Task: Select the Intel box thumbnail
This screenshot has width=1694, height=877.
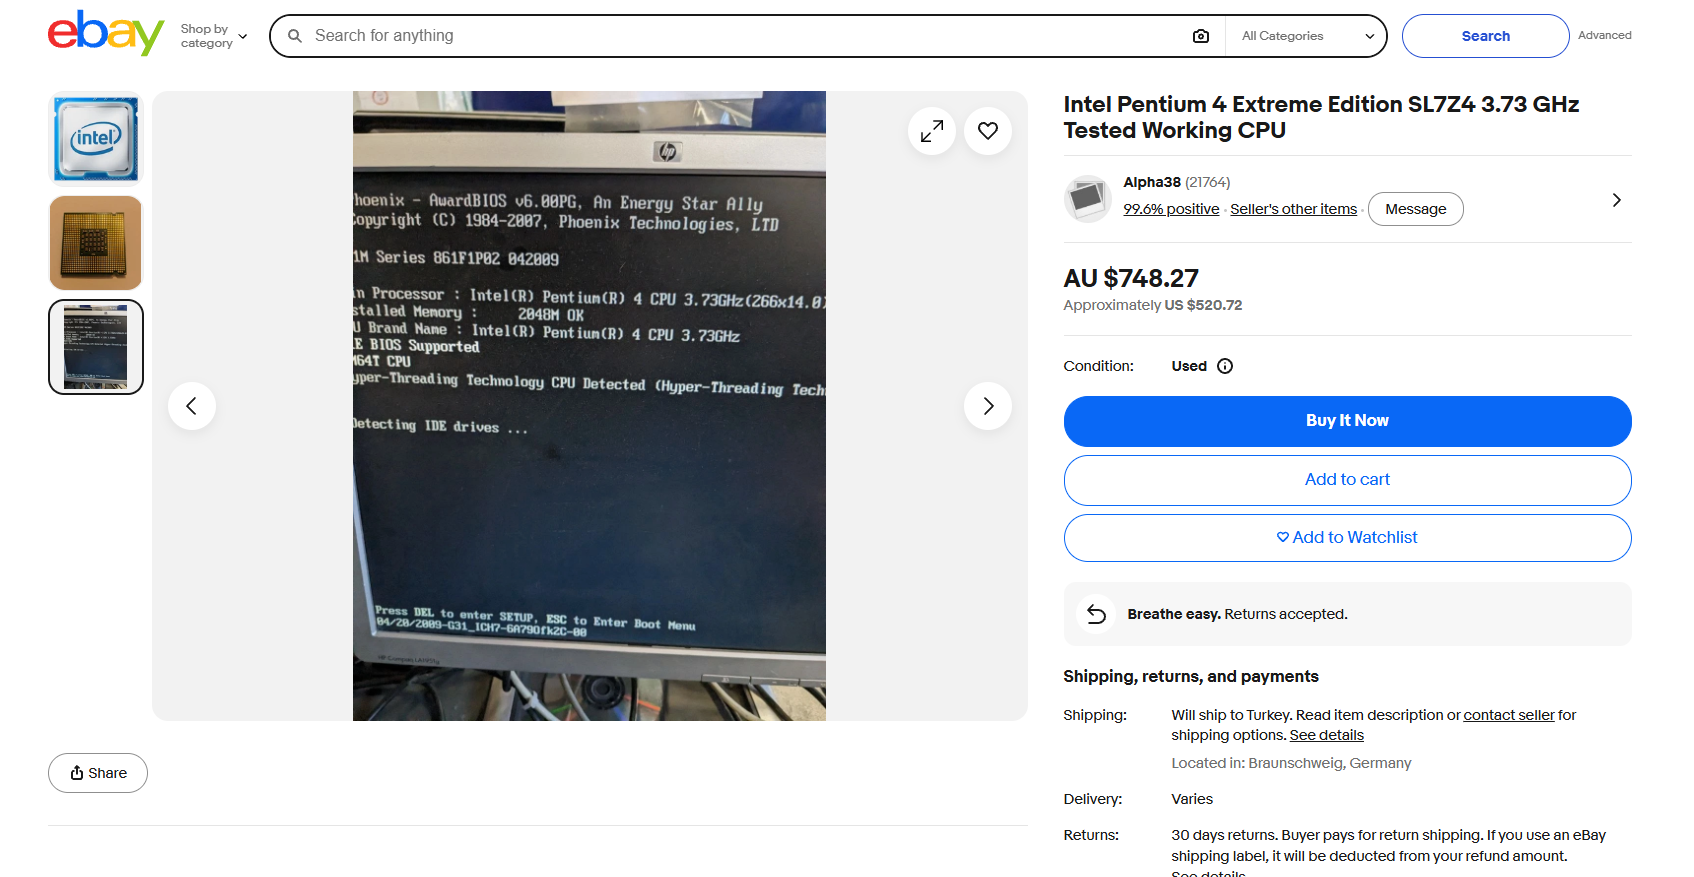Action: [x=96, y=139]
